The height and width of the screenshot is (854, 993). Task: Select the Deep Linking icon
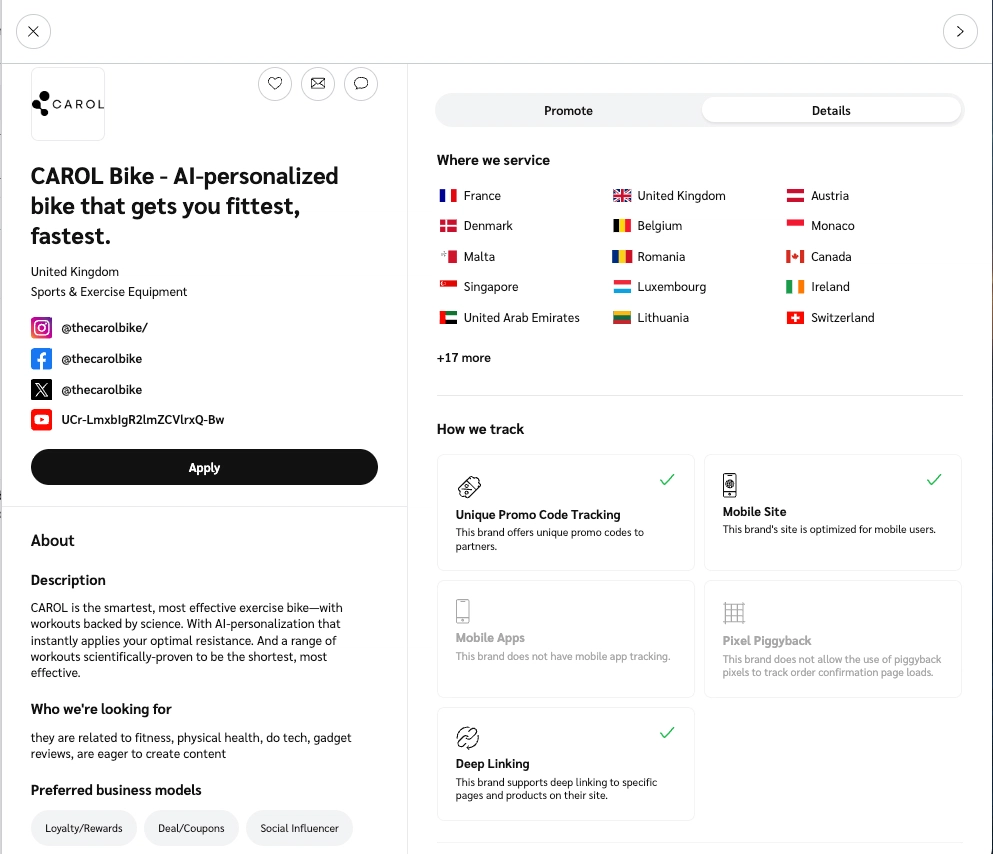click(x=467, y=737)
